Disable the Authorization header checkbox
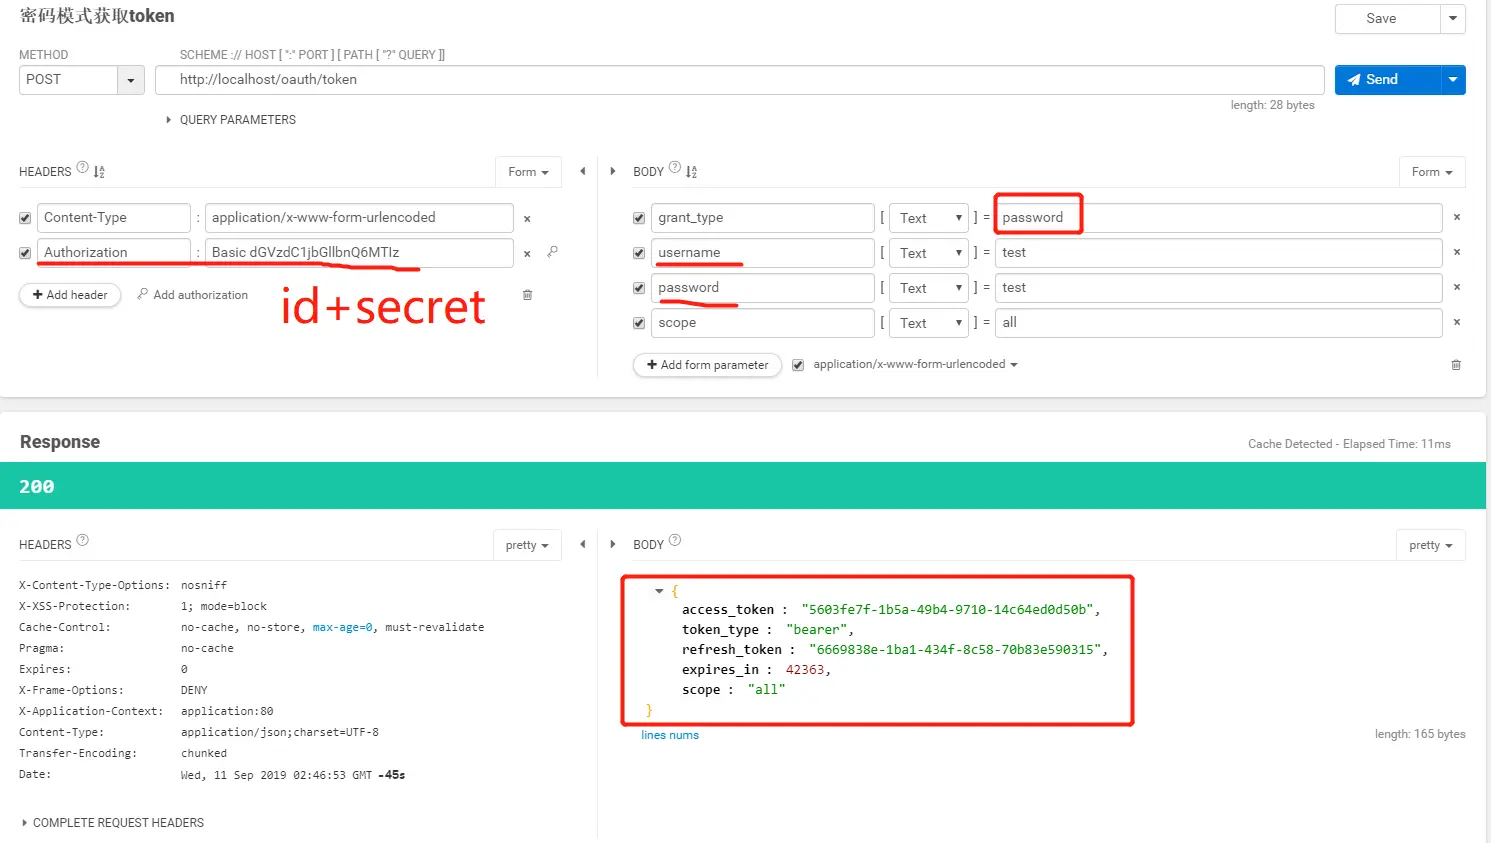The height and width of the screenshot is (843, 1491). click(25, 253)
